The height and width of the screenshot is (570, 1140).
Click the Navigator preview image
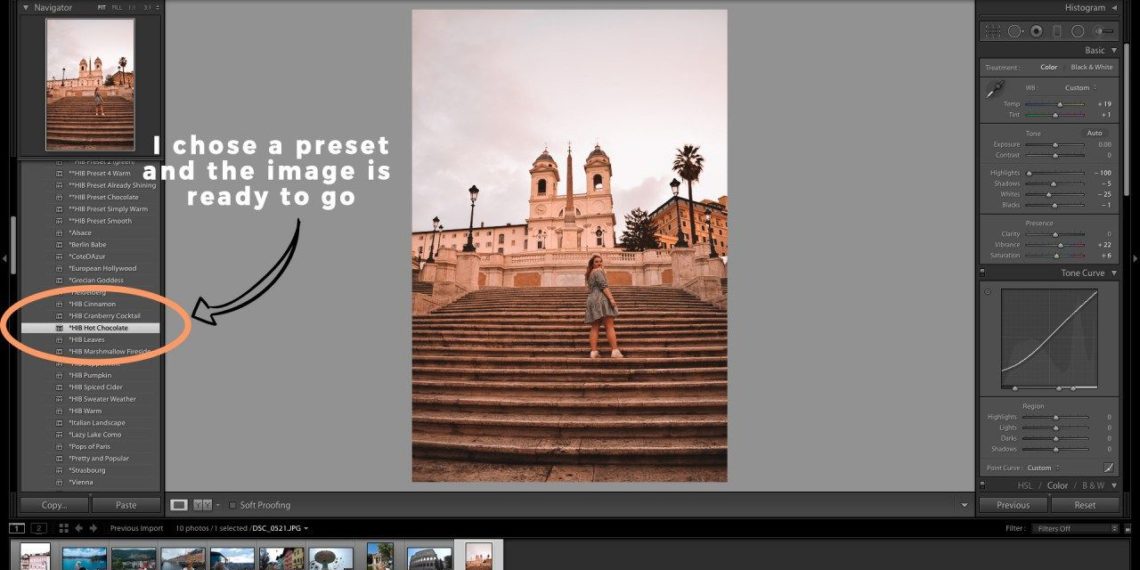(x=90, y=84)
